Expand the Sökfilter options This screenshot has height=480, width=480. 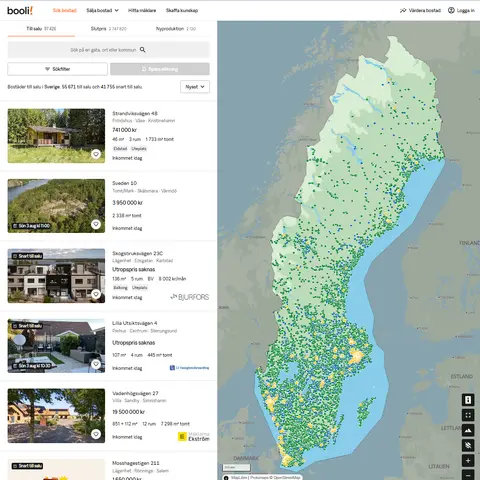pos(58,69)
